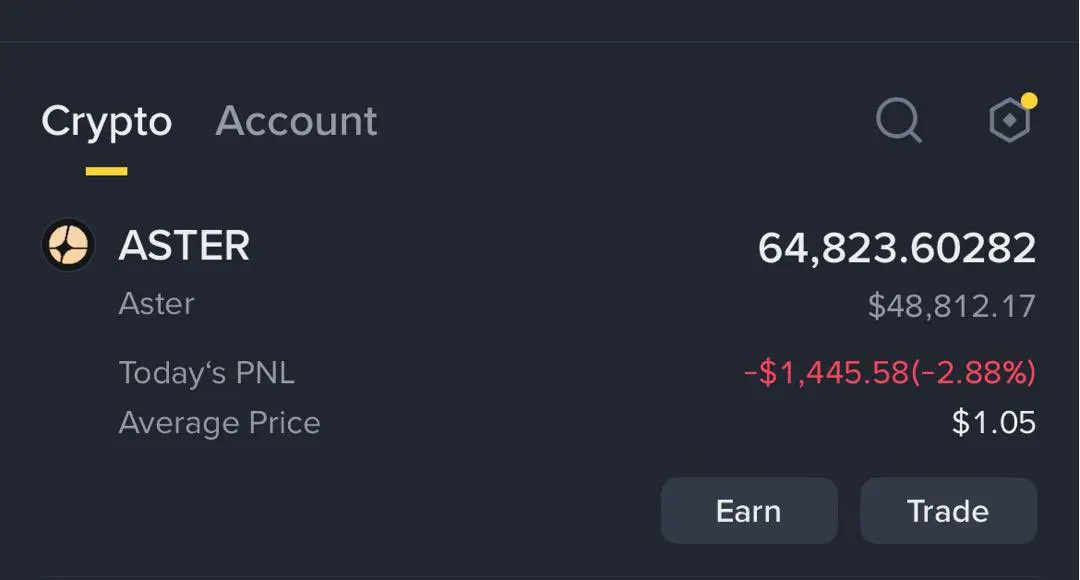Tap the $1.05 average price value

tap(993, 423)
